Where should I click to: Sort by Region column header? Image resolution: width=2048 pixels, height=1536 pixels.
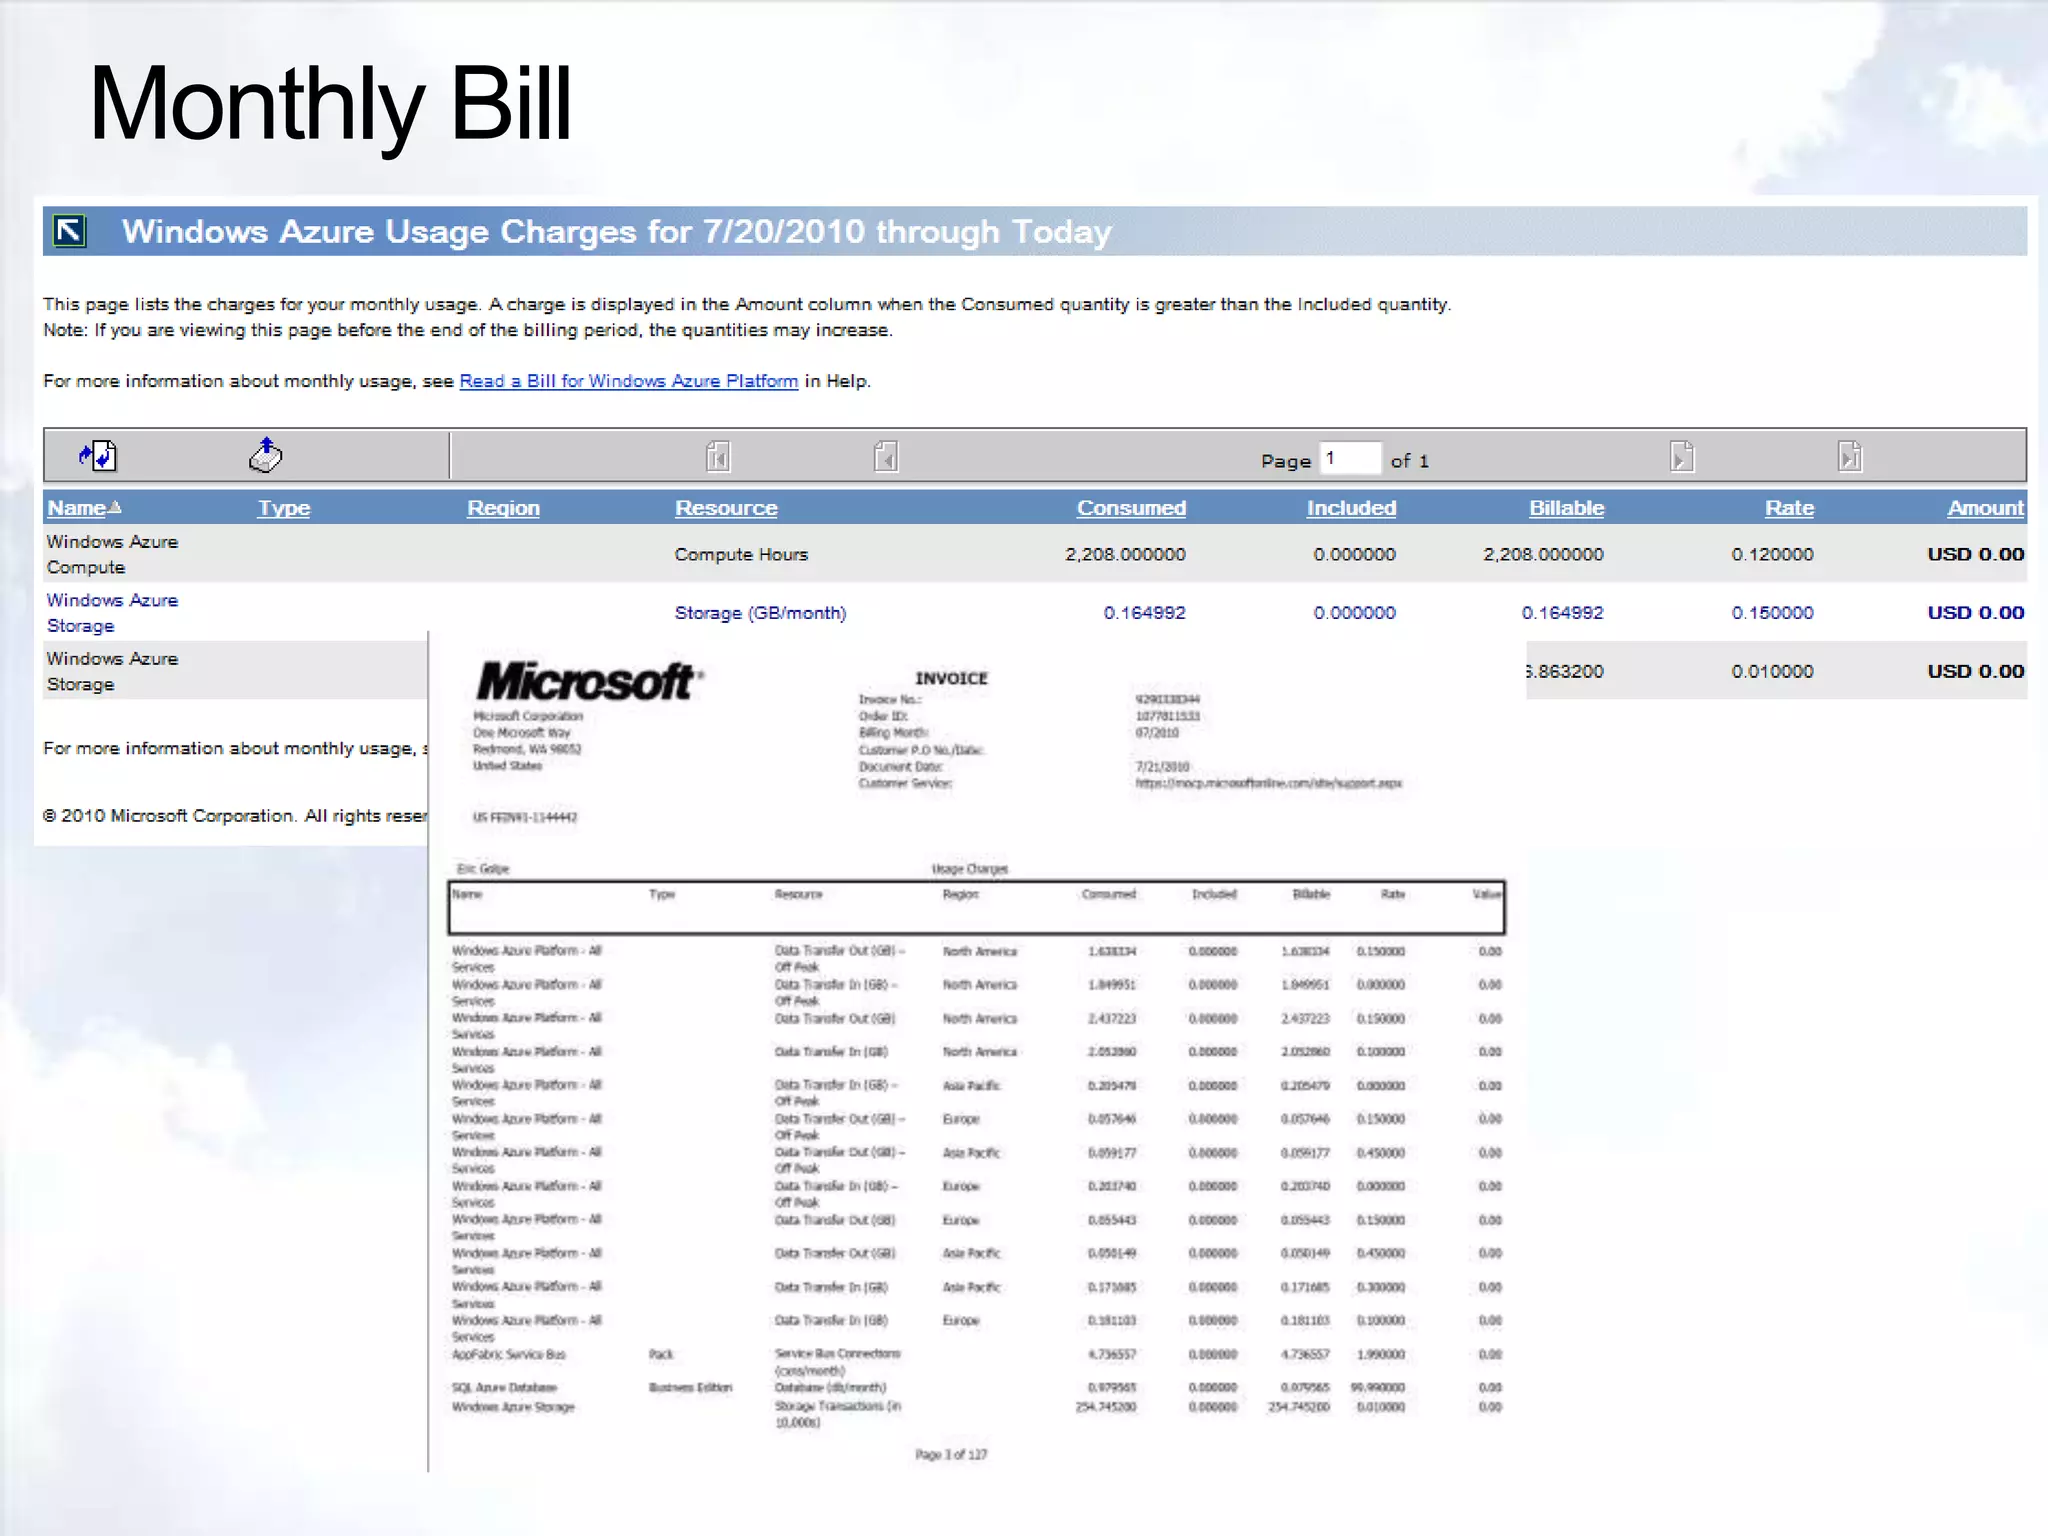[503, 508]
